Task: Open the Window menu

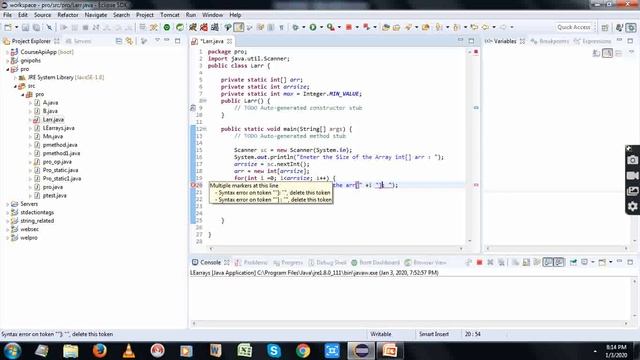Action: [213, 15]
